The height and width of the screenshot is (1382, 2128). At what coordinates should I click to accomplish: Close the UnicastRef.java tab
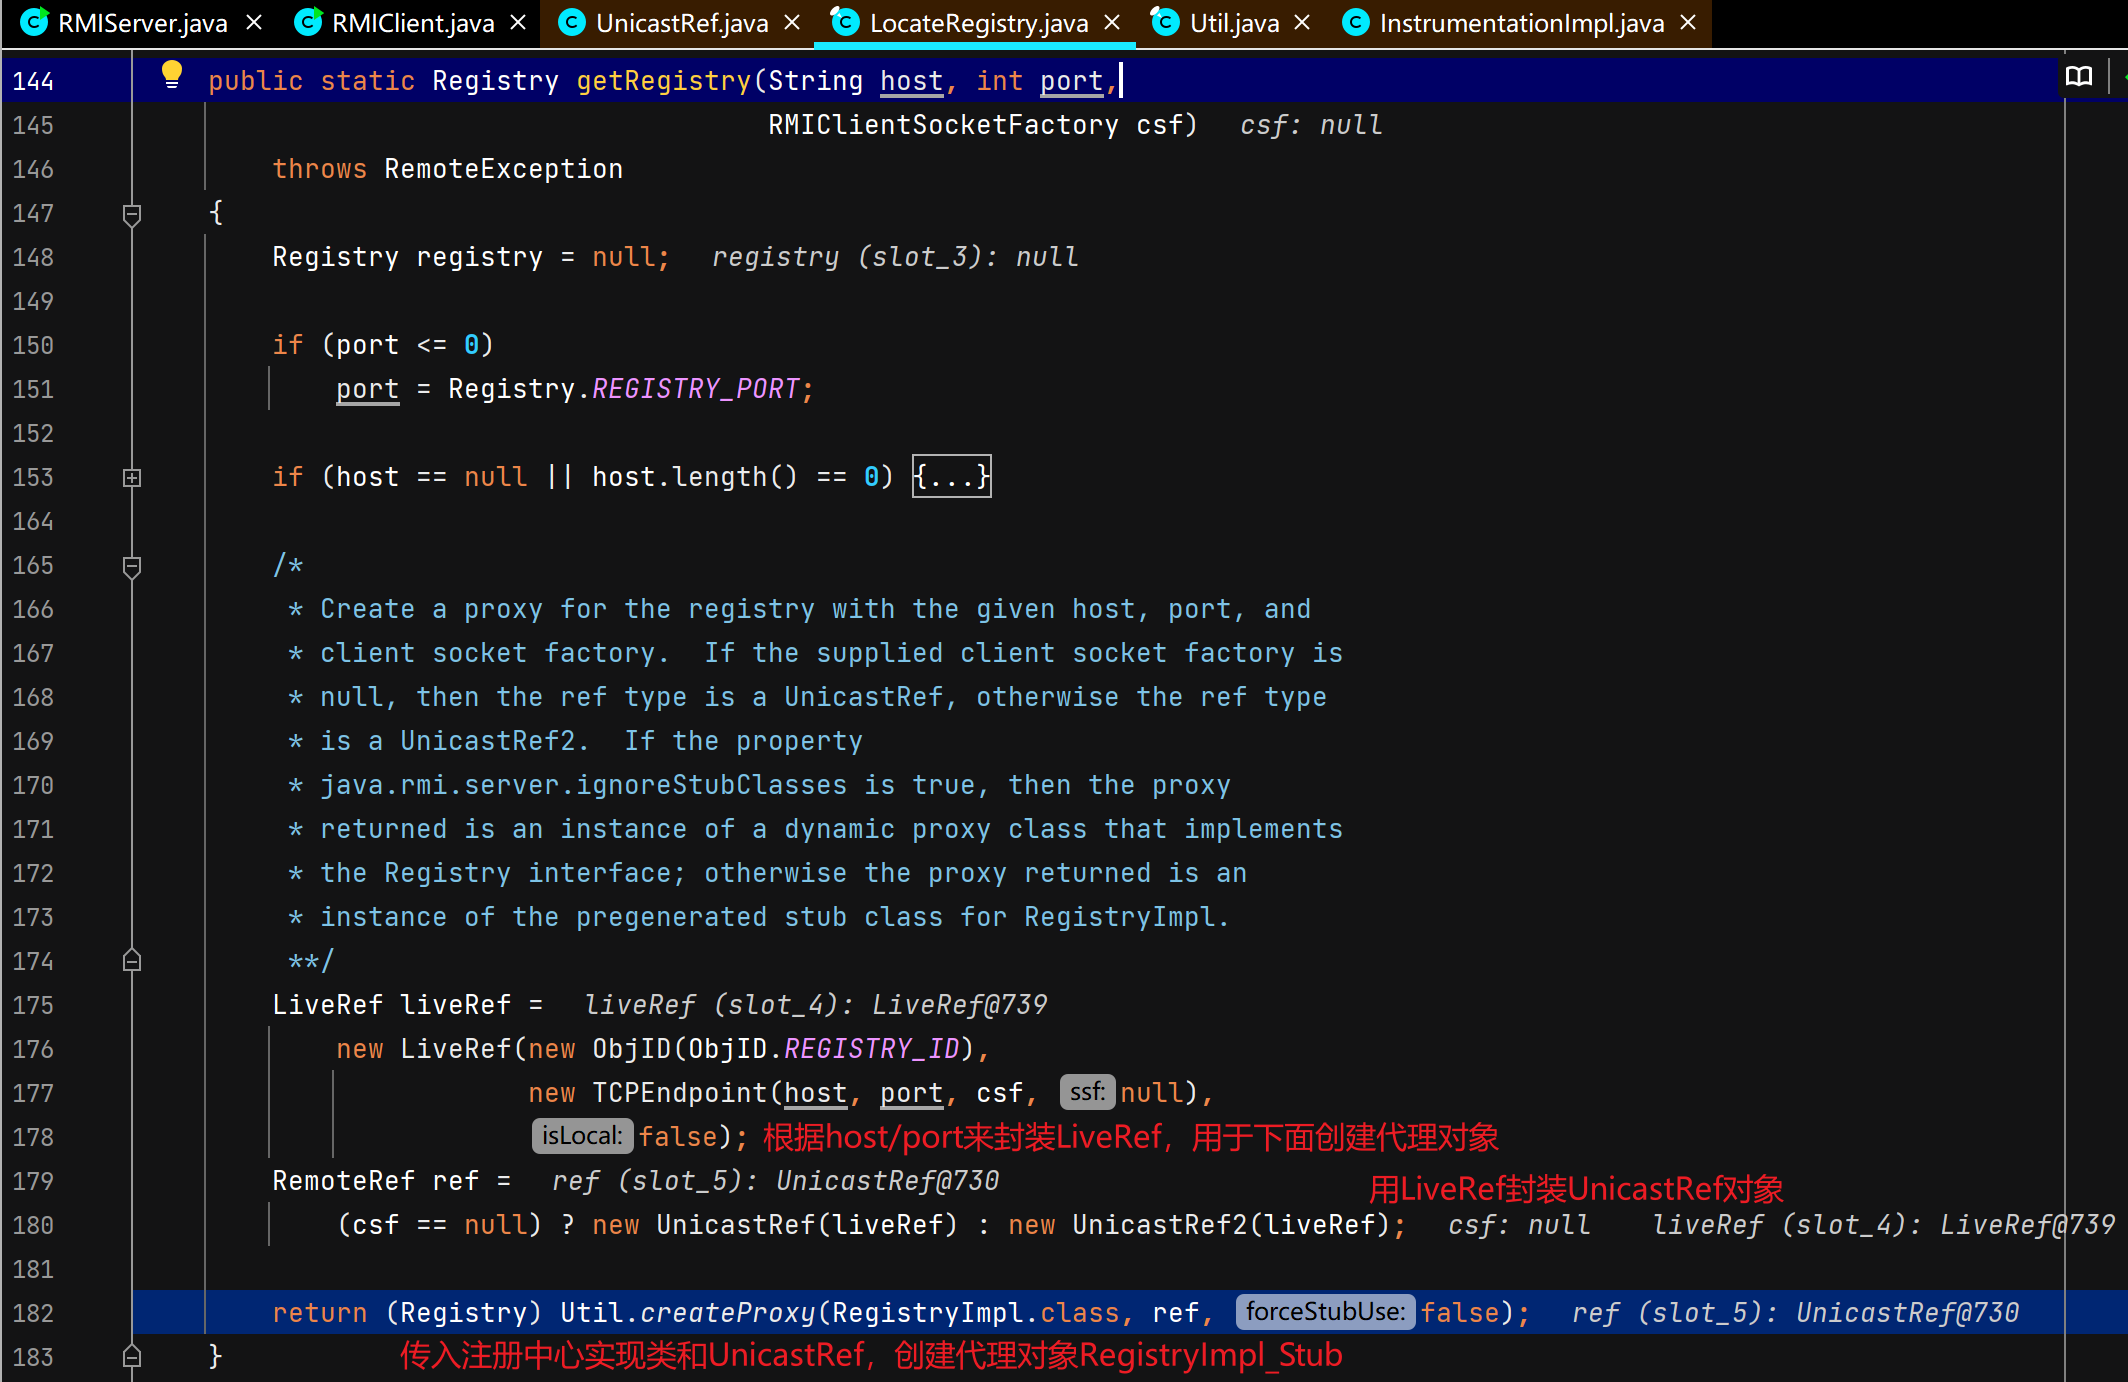tap(792, 22)
